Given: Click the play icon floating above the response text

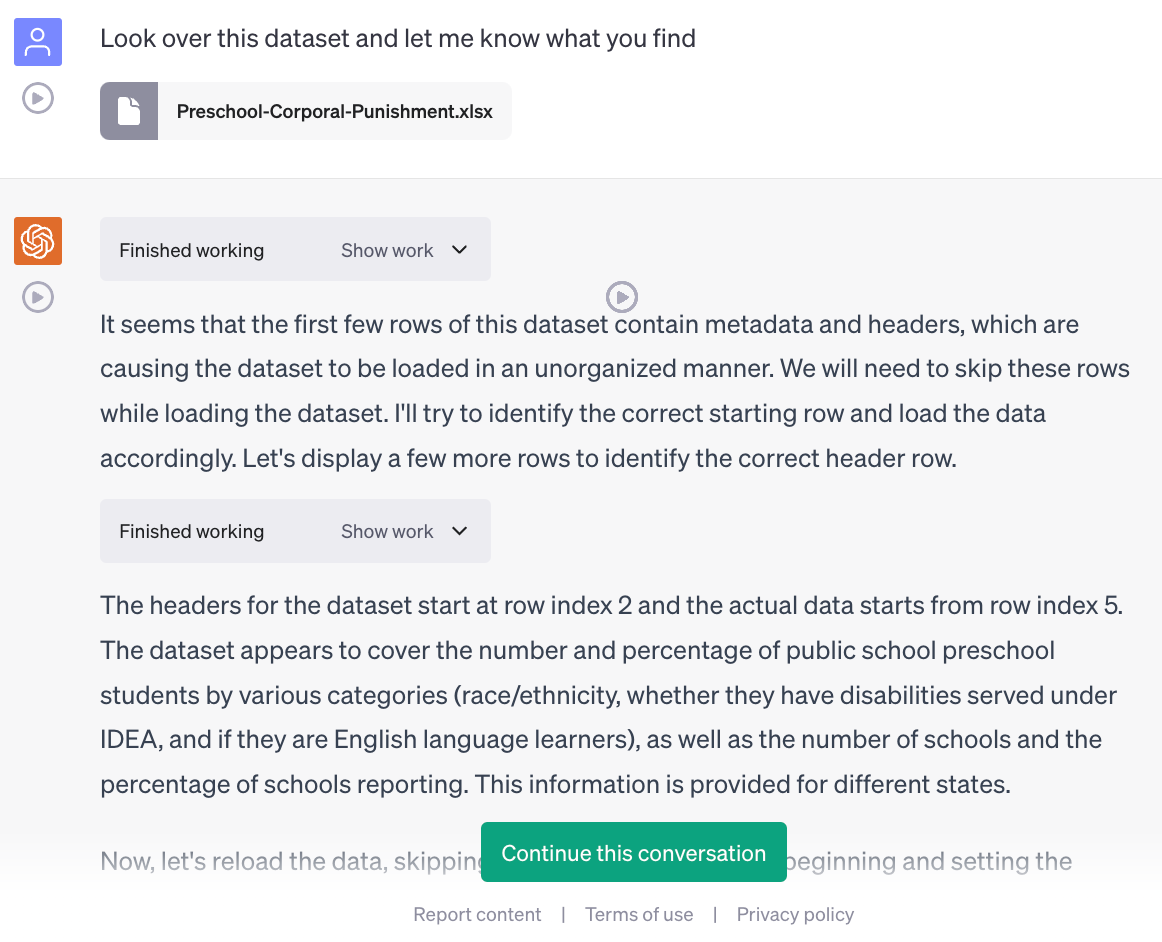Looking at the screenshot, I should (x=622, y=296).
